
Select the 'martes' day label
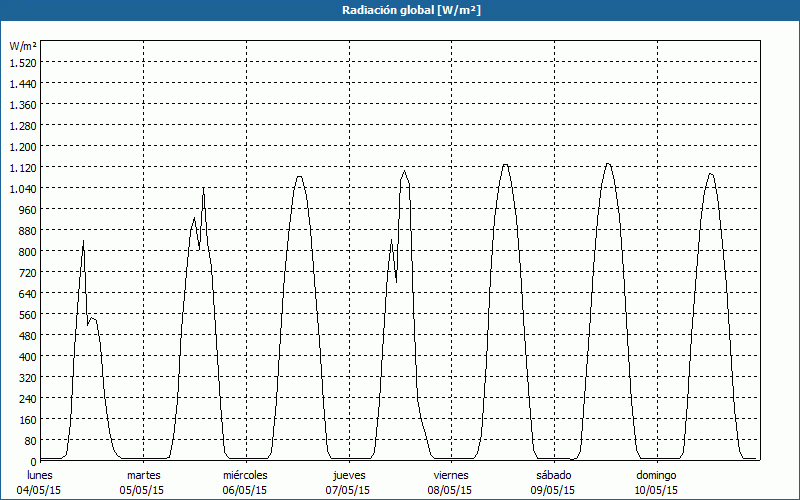coord(144,475)
